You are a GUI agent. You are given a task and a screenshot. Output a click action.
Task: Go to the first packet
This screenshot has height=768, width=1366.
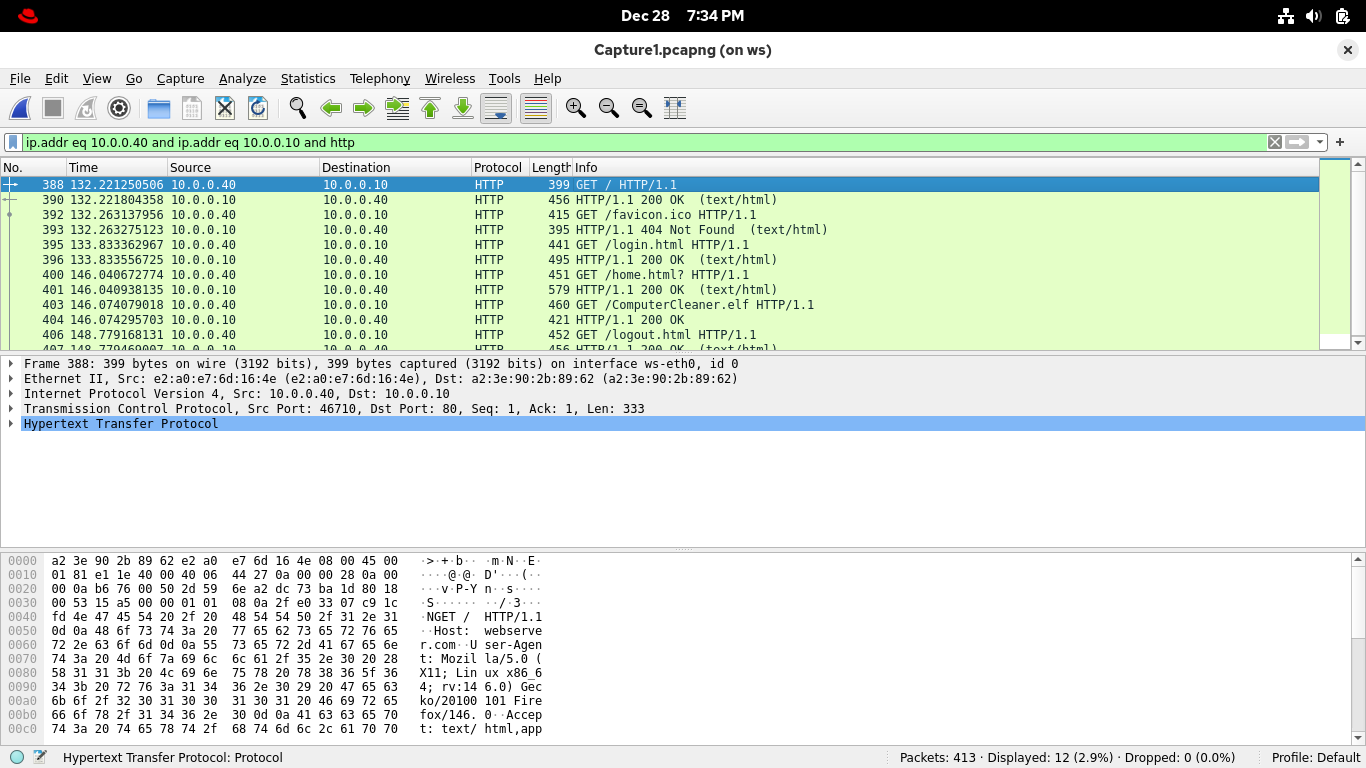[430, 108]
